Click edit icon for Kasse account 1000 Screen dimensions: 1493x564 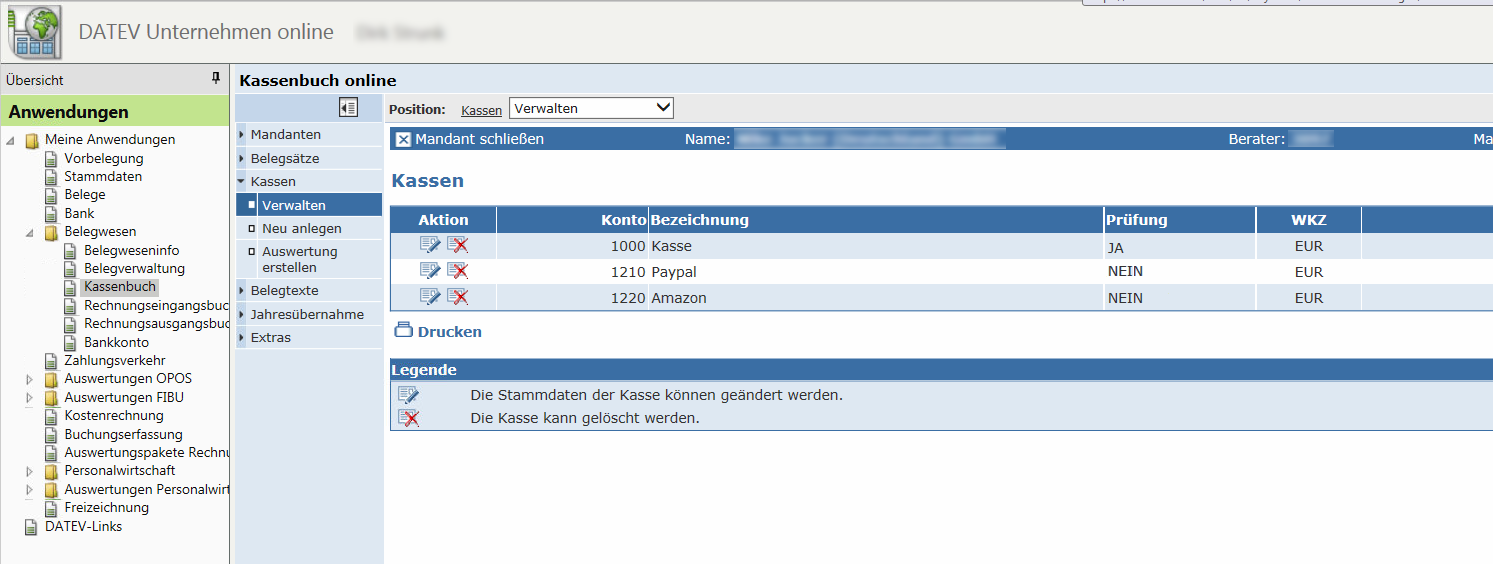pos(430,245)
